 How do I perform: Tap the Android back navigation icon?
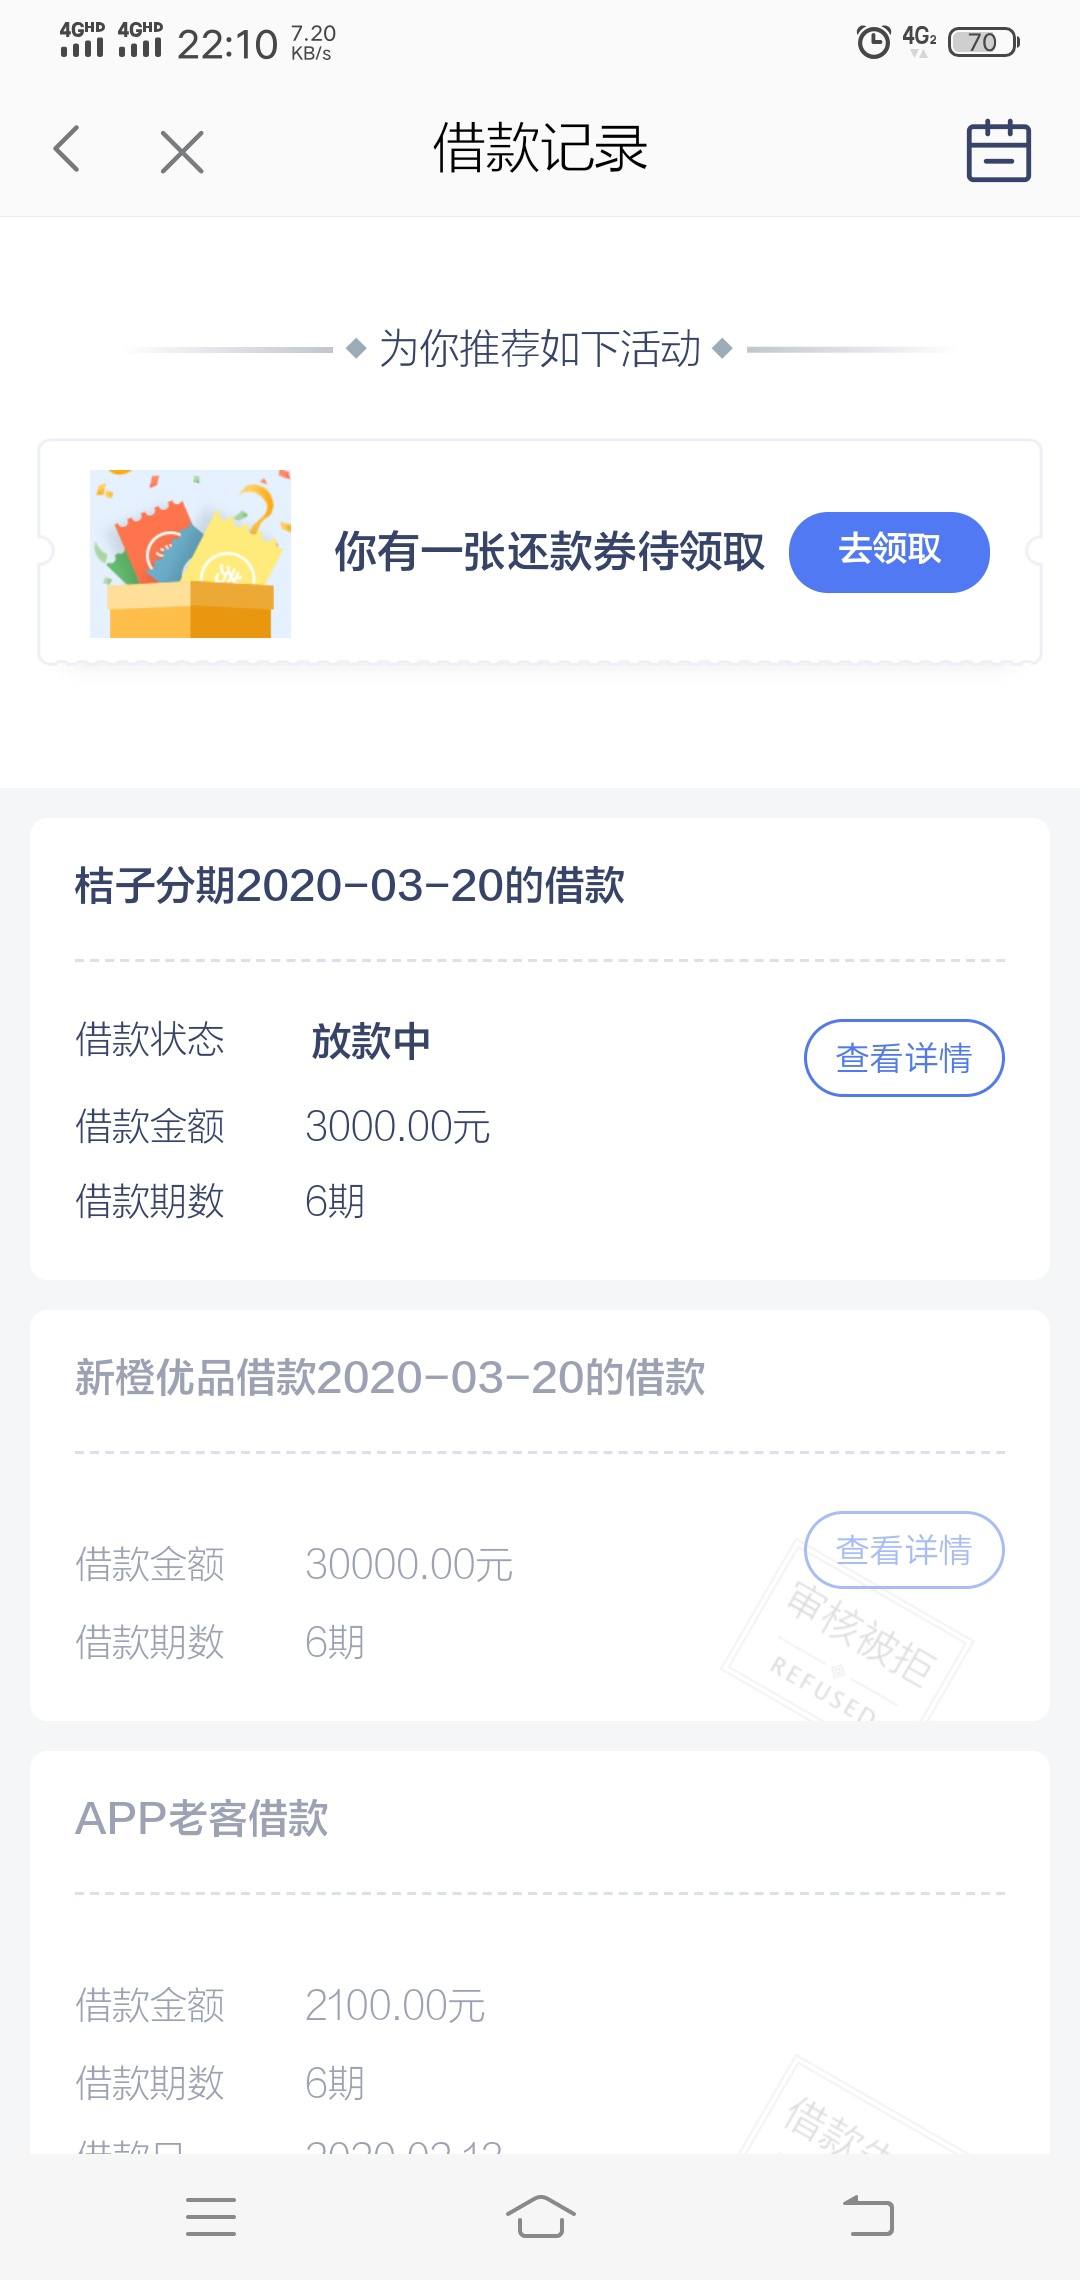click(x=868, y=2216)
